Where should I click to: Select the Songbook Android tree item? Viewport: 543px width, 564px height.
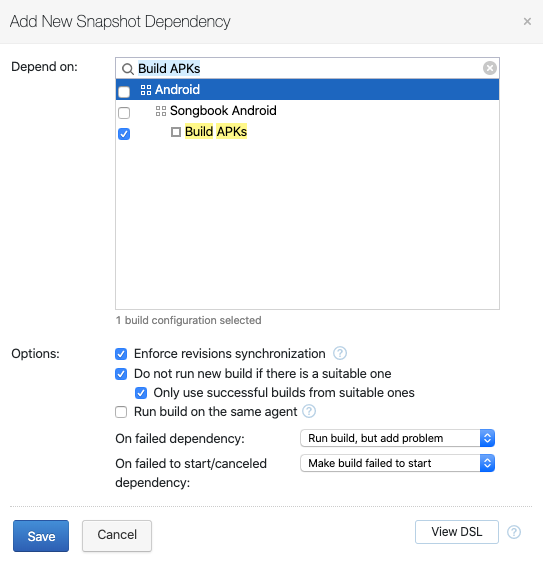(x=223, y=111)
